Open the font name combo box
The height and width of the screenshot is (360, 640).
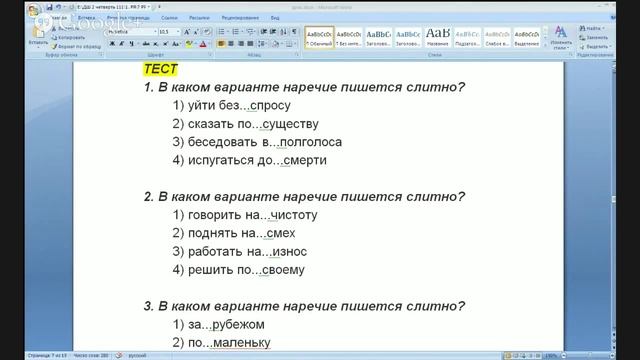(132, 32)
